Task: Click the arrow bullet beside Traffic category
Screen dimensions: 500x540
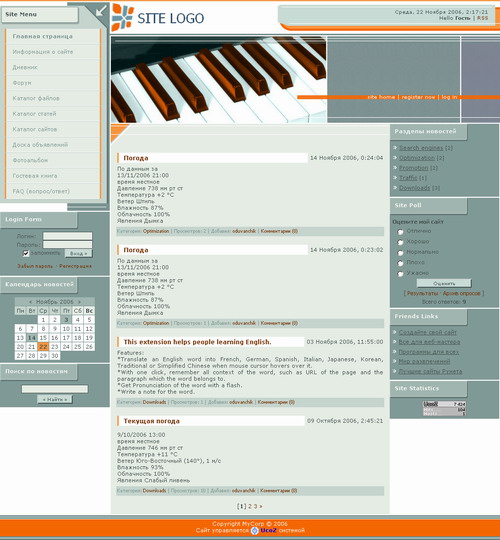Action: 395,178
